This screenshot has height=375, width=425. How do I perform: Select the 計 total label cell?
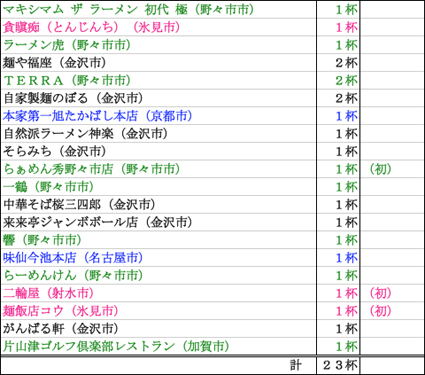(x=158, y=365)
